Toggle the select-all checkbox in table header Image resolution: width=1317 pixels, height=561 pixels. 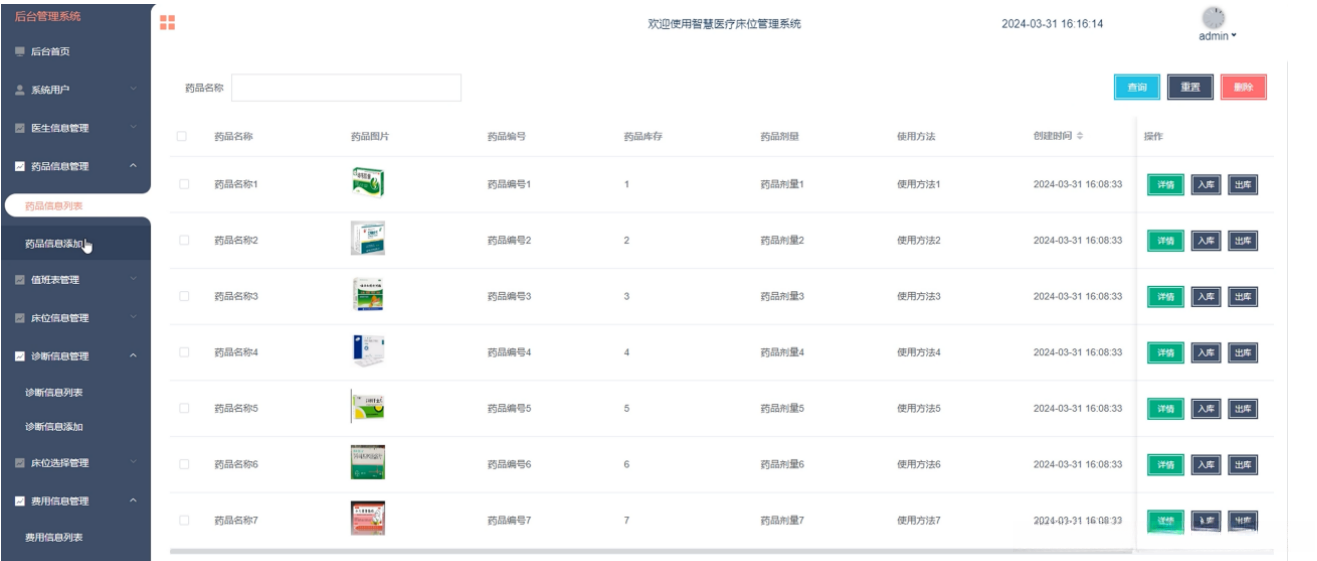pos(182,136)
